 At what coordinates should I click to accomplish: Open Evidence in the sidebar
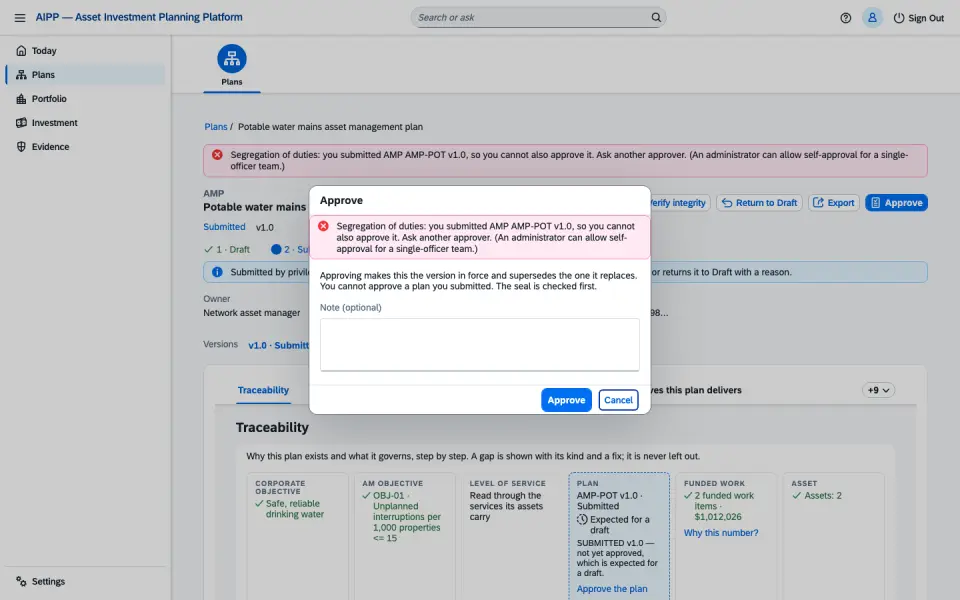click(86, 146)
